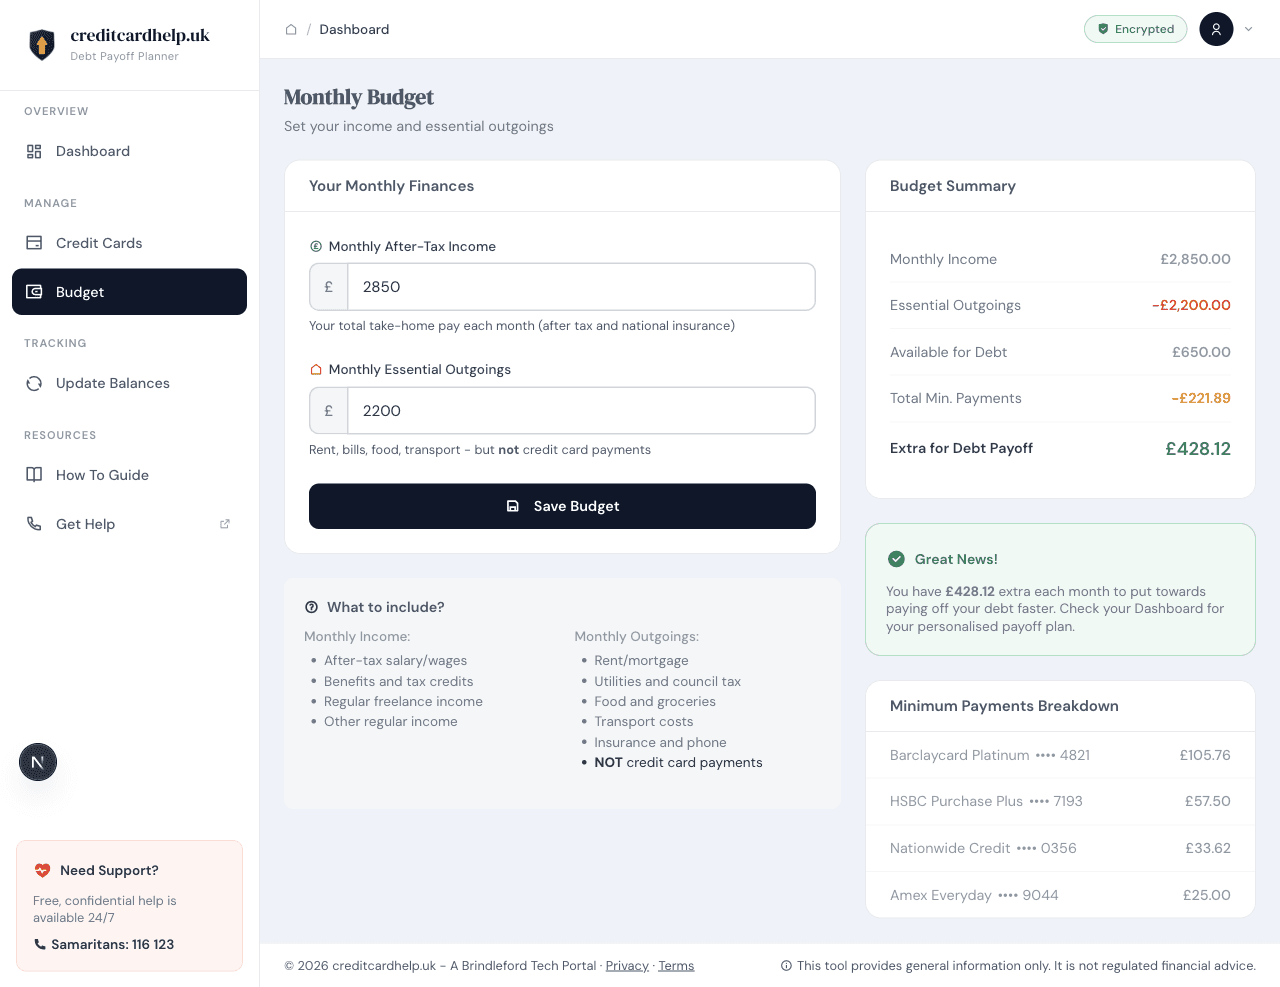The image size is (1280, 987).
Task: Click the Monthly After-Tax Income field
Action: [x=582, y=286]
